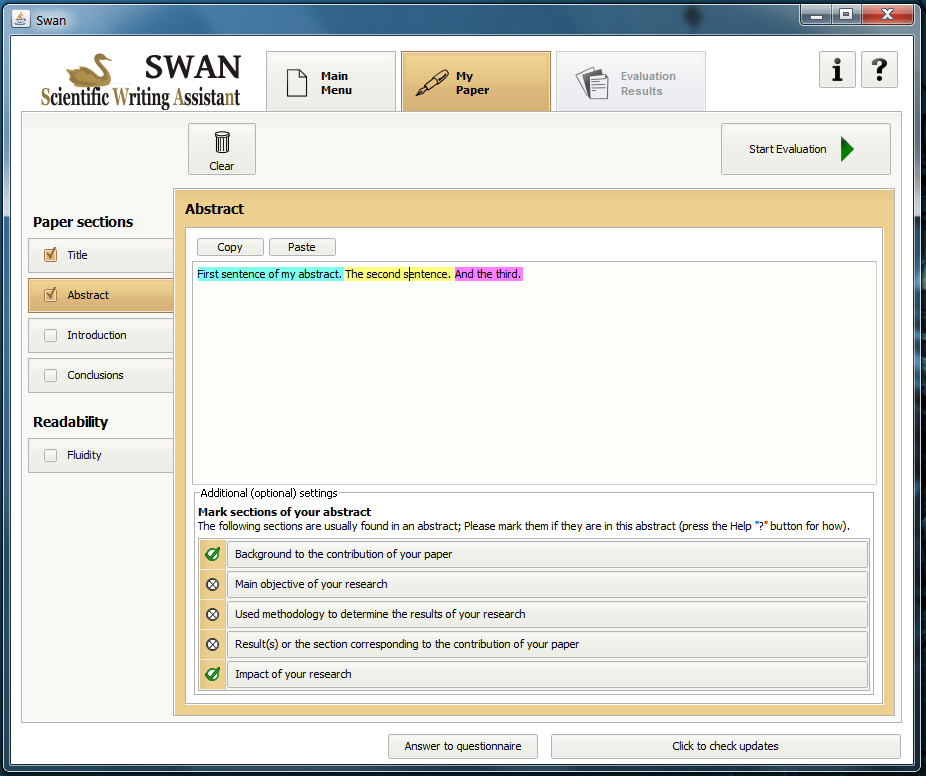
Task: Click to check updates button
Action: [726, 746]
